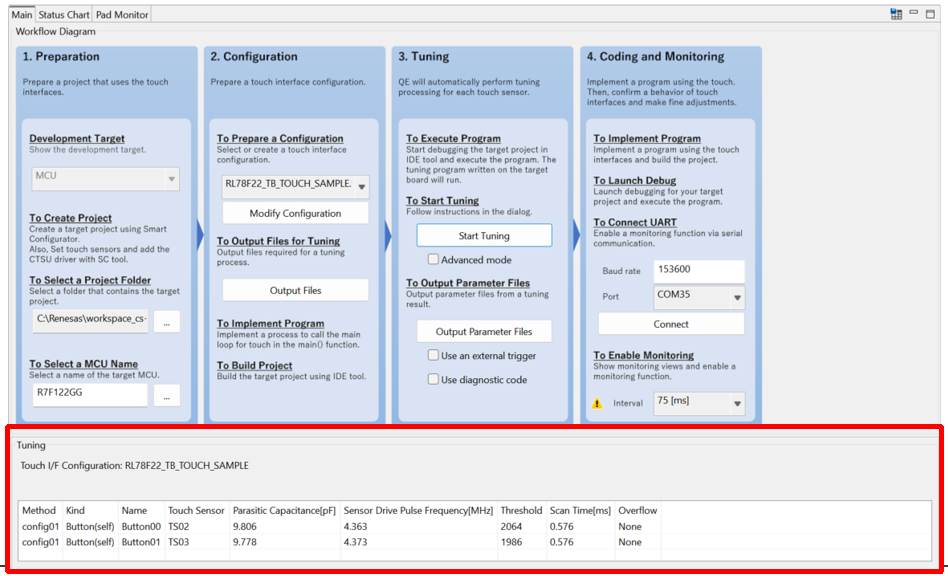Select the Button01 row in tuning table
This screenshot has height=576, width=948.
140,542
